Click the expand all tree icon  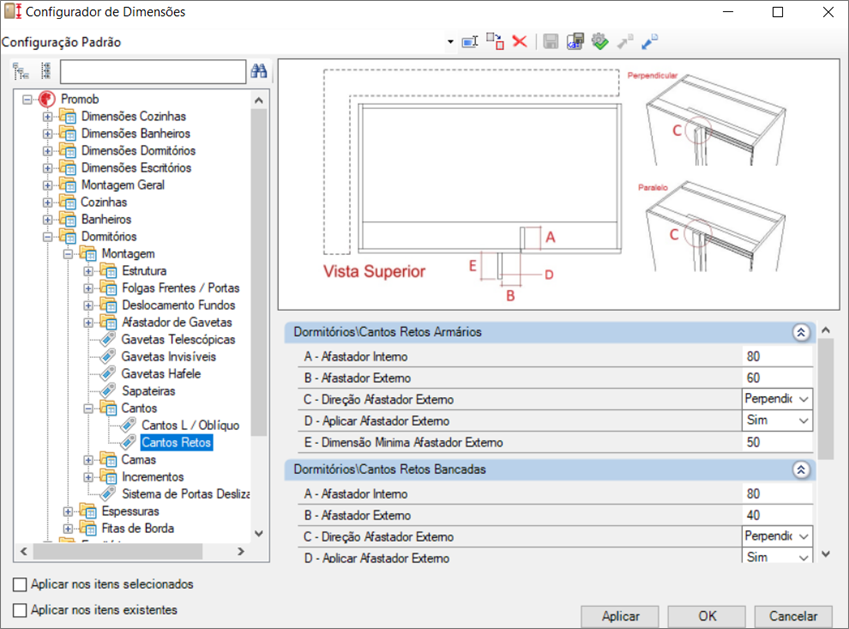click(x=21, y=71)
